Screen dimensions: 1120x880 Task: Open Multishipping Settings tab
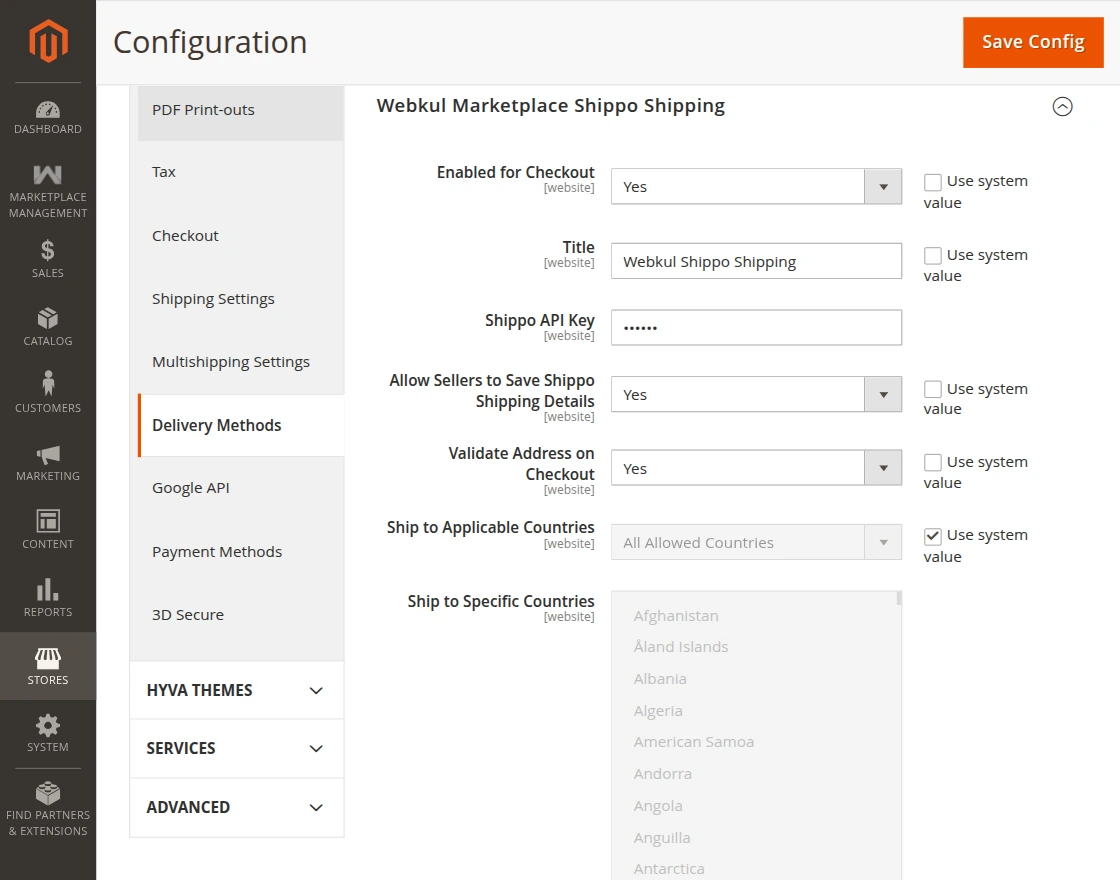[241, 362]
